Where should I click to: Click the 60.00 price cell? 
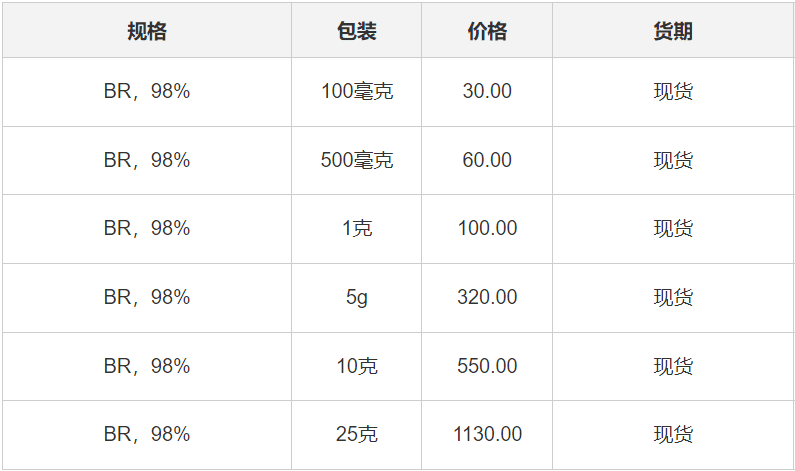click(487, 160)
